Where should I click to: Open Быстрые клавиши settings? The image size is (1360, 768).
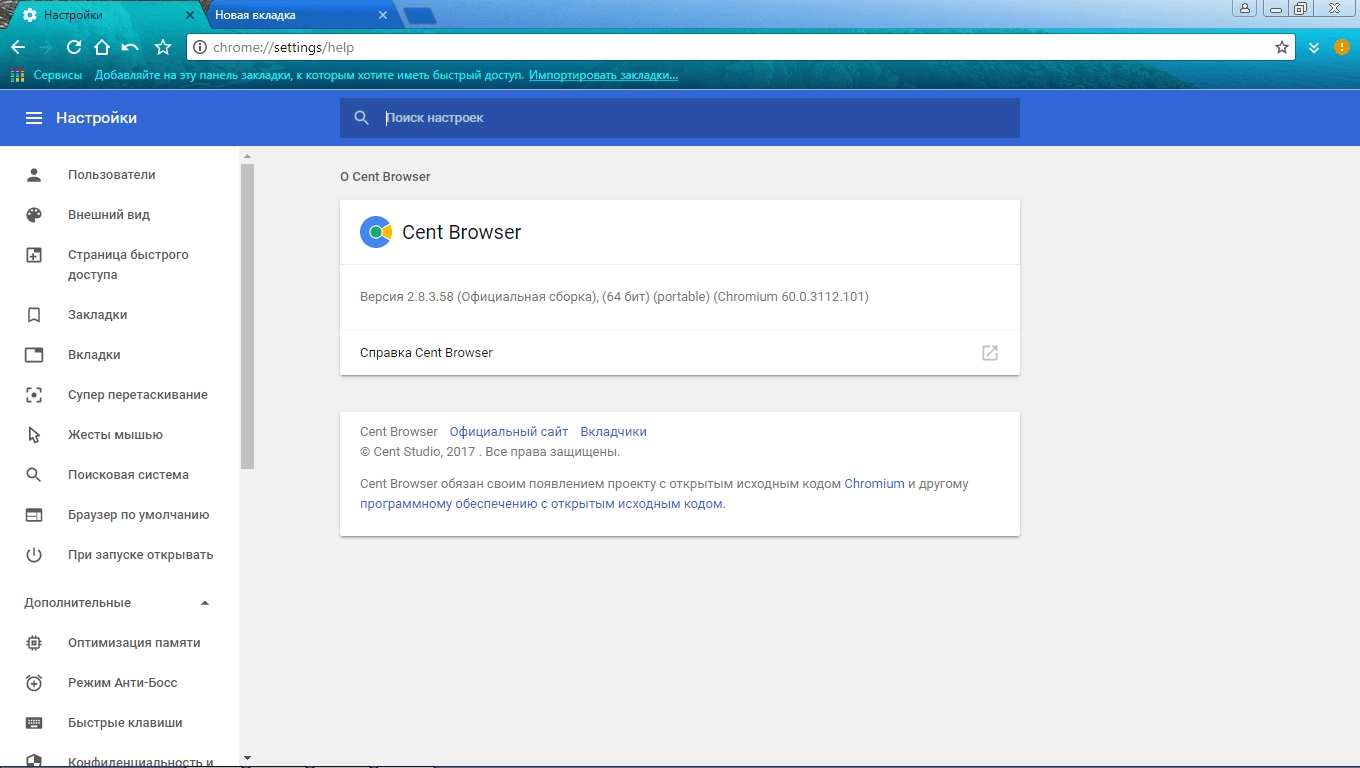pyautogui.click(x=125, y=723)
